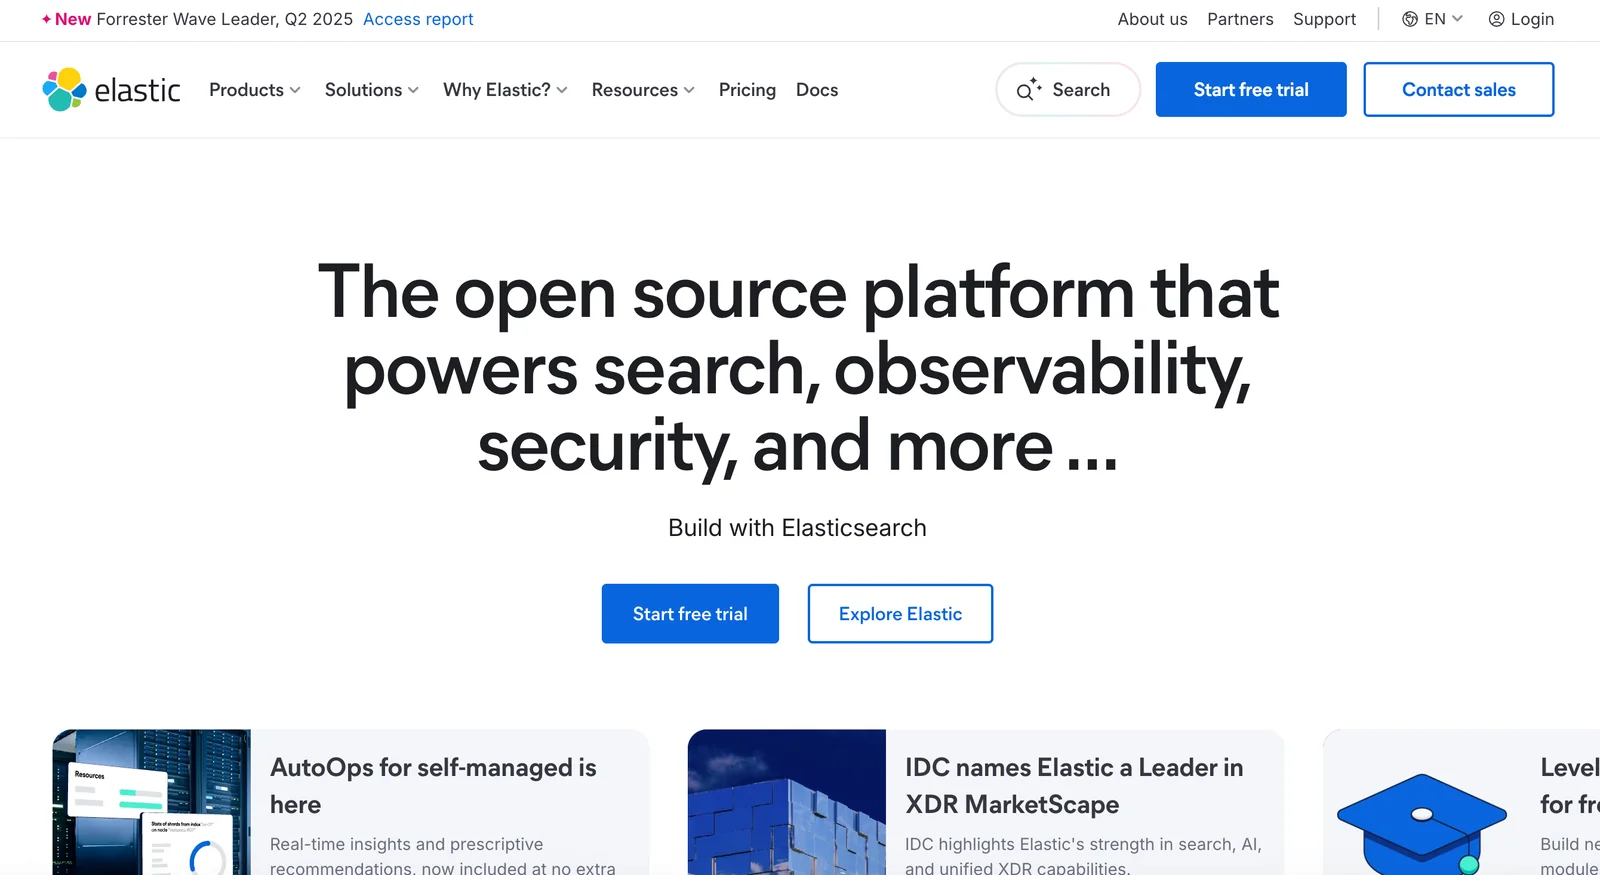
Task: Click the search magnifier sparkle icon
Action: coord(1028,90)
